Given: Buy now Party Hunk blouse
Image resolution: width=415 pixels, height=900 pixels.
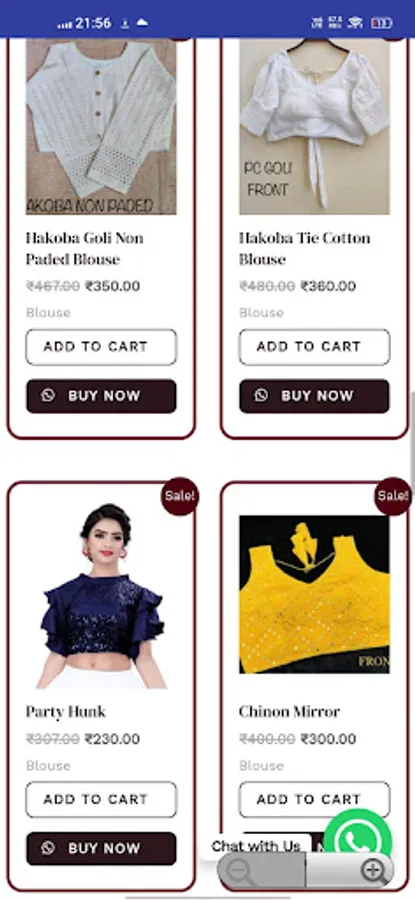Looking at the screenshot, I should point(101,848).
